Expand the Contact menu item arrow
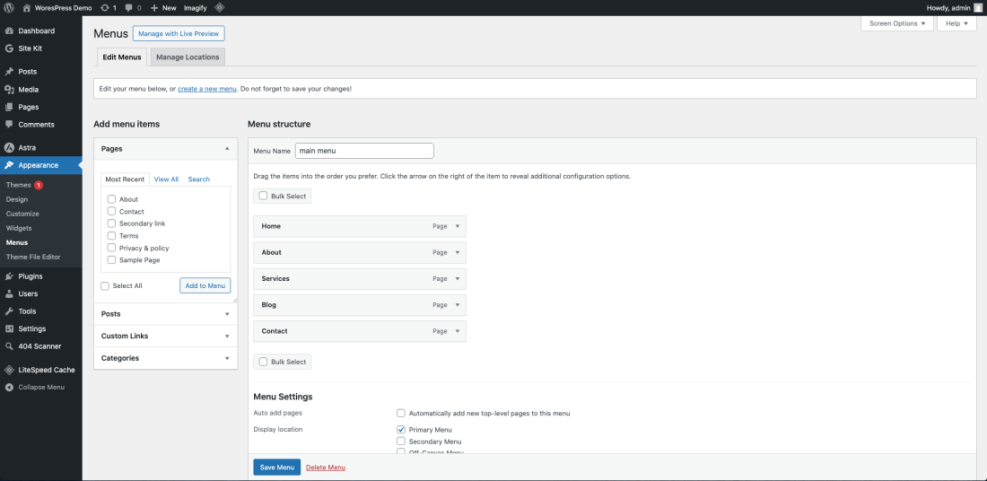This screenshot has width=987, height=481. (x=458, y=331)
